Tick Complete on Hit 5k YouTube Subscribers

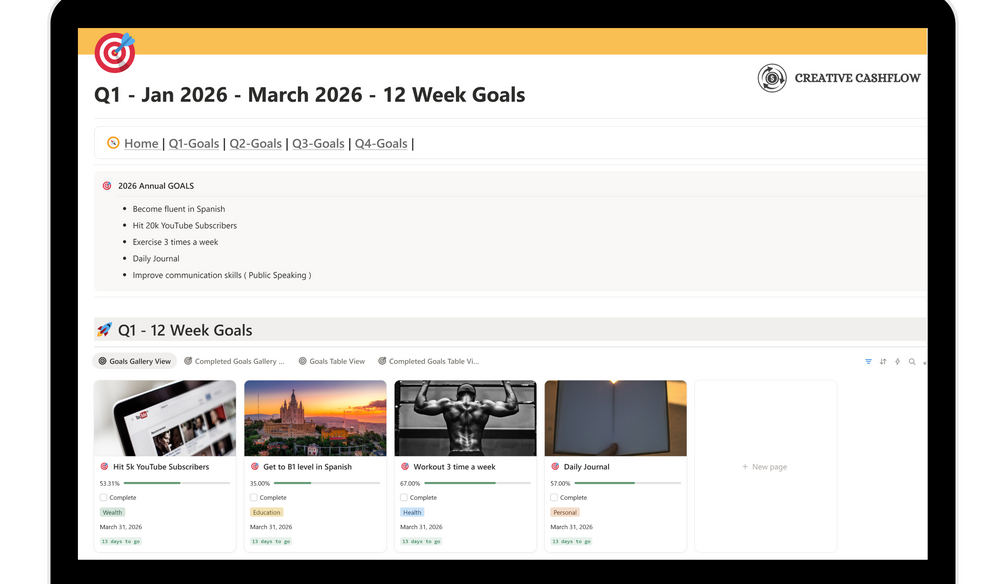coord(103,497)
